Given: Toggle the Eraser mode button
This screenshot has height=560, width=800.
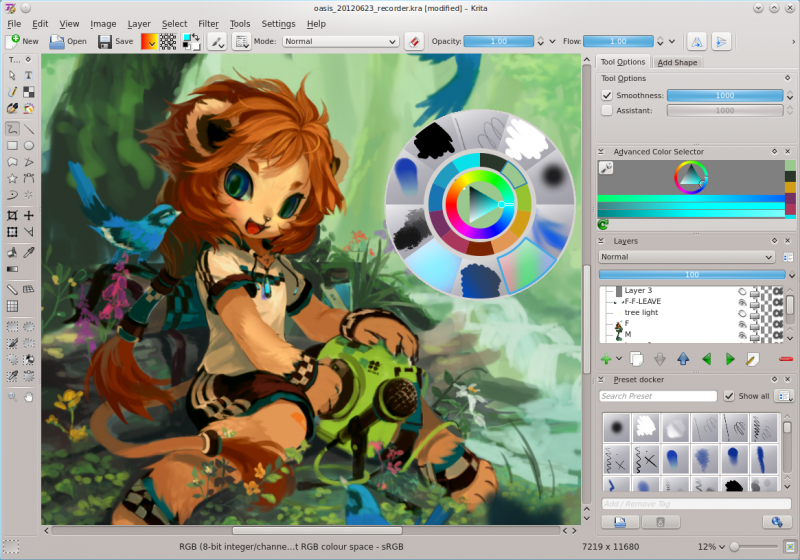Looking at the screenshot, I should [x=414, y=41].
